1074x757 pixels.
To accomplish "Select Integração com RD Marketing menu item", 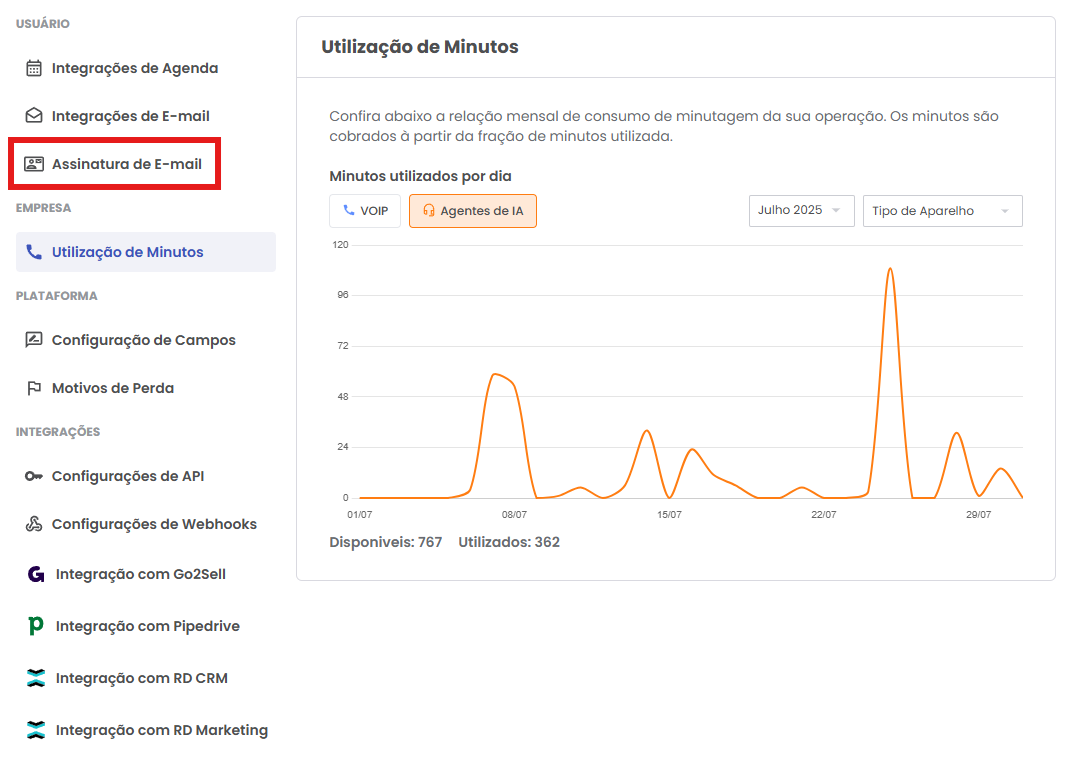I will click(x=162, y=730).
